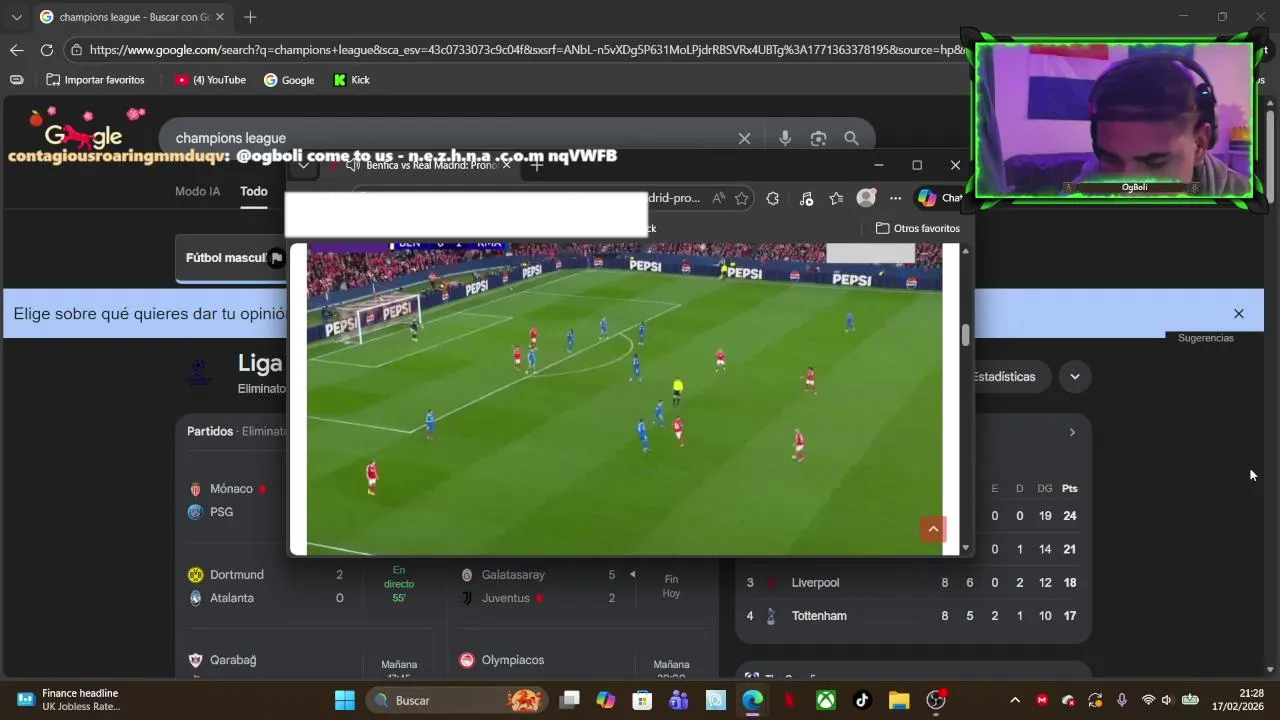
Task: Click the front window vertical scrollbar thumb
Action: coord(965,336)
